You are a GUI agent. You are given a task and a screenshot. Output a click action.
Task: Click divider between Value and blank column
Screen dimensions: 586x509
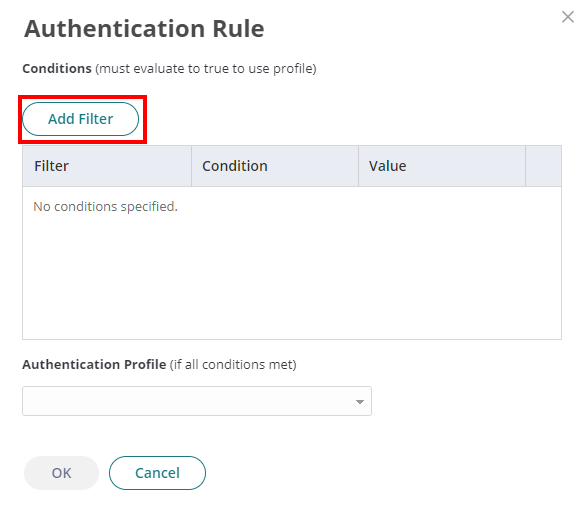tap(525, 166)
